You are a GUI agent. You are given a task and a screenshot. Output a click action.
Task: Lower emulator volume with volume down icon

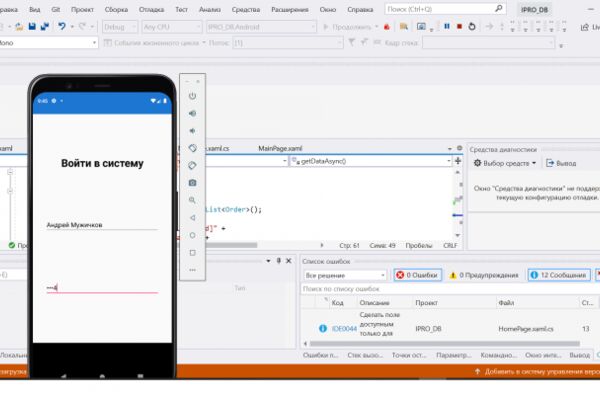[x=192, y=131]
